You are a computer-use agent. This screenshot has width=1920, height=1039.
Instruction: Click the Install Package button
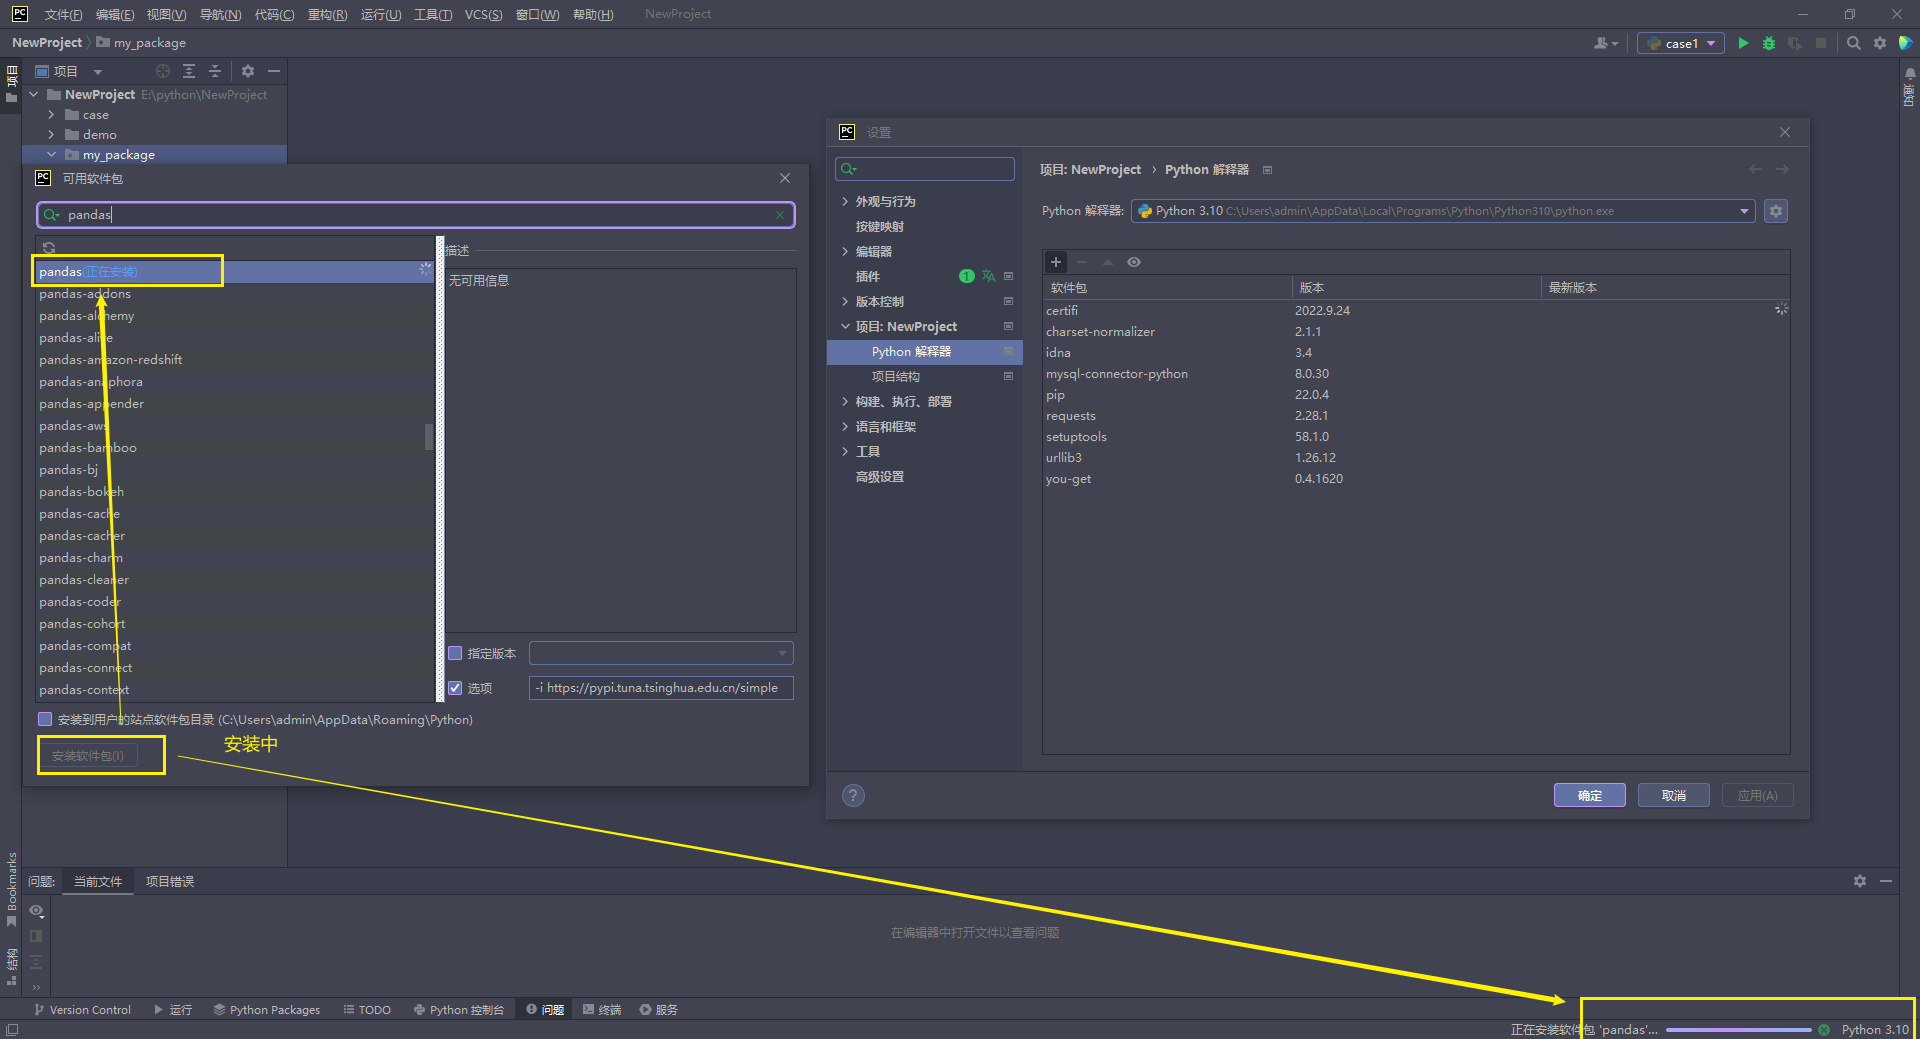88,755
